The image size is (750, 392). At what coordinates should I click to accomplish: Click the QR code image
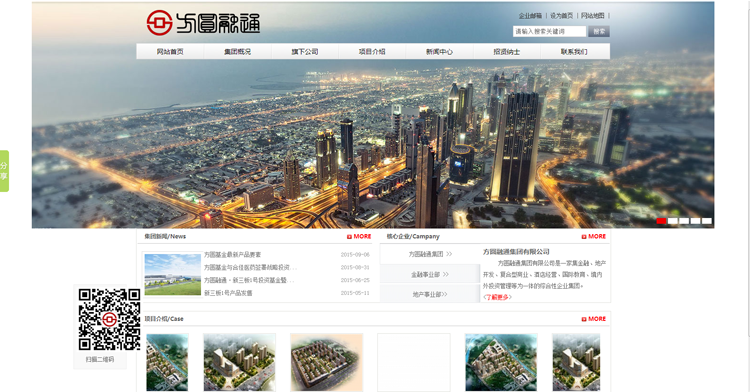pyautogui.click(x=110, y=319)
